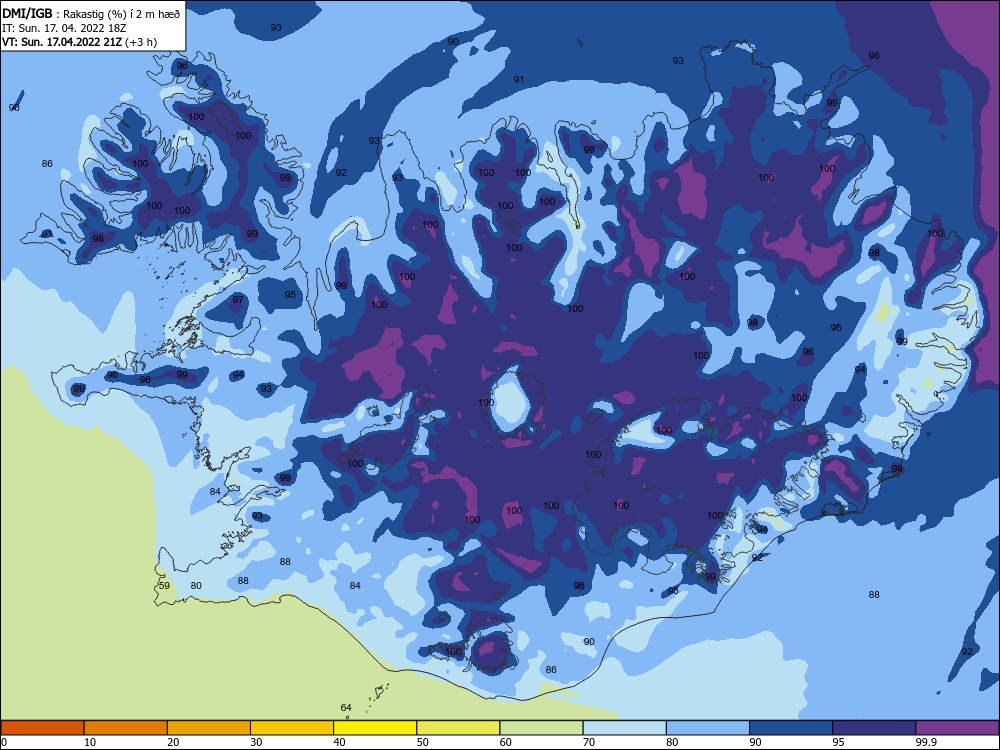Click the 'IT: Sun. 17. 04. 2022 18Z' line
This screenshot has width=1000, height=750.
(64, 28)
